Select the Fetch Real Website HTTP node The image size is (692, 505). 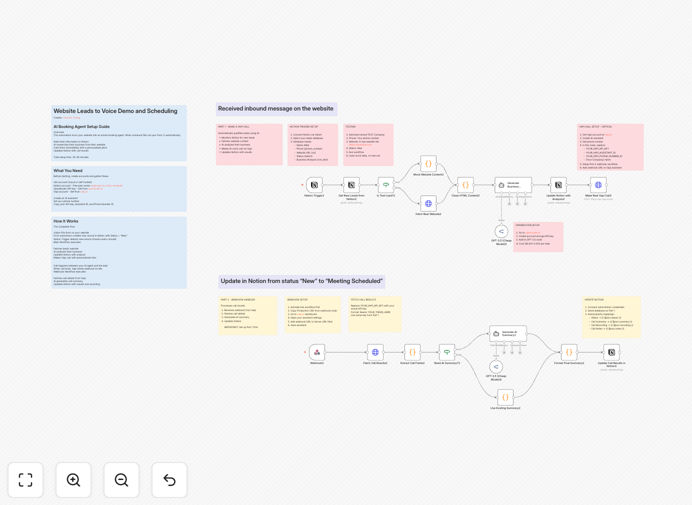428,204
